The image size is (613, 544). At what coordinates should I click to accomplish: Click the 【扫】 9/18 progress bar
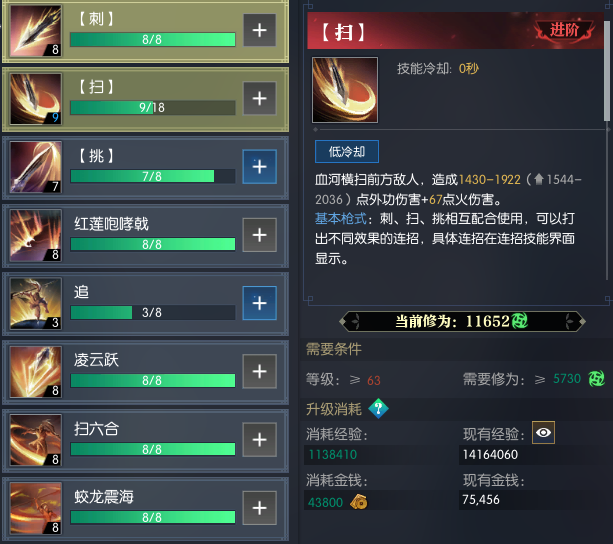(x=153, y=107)
